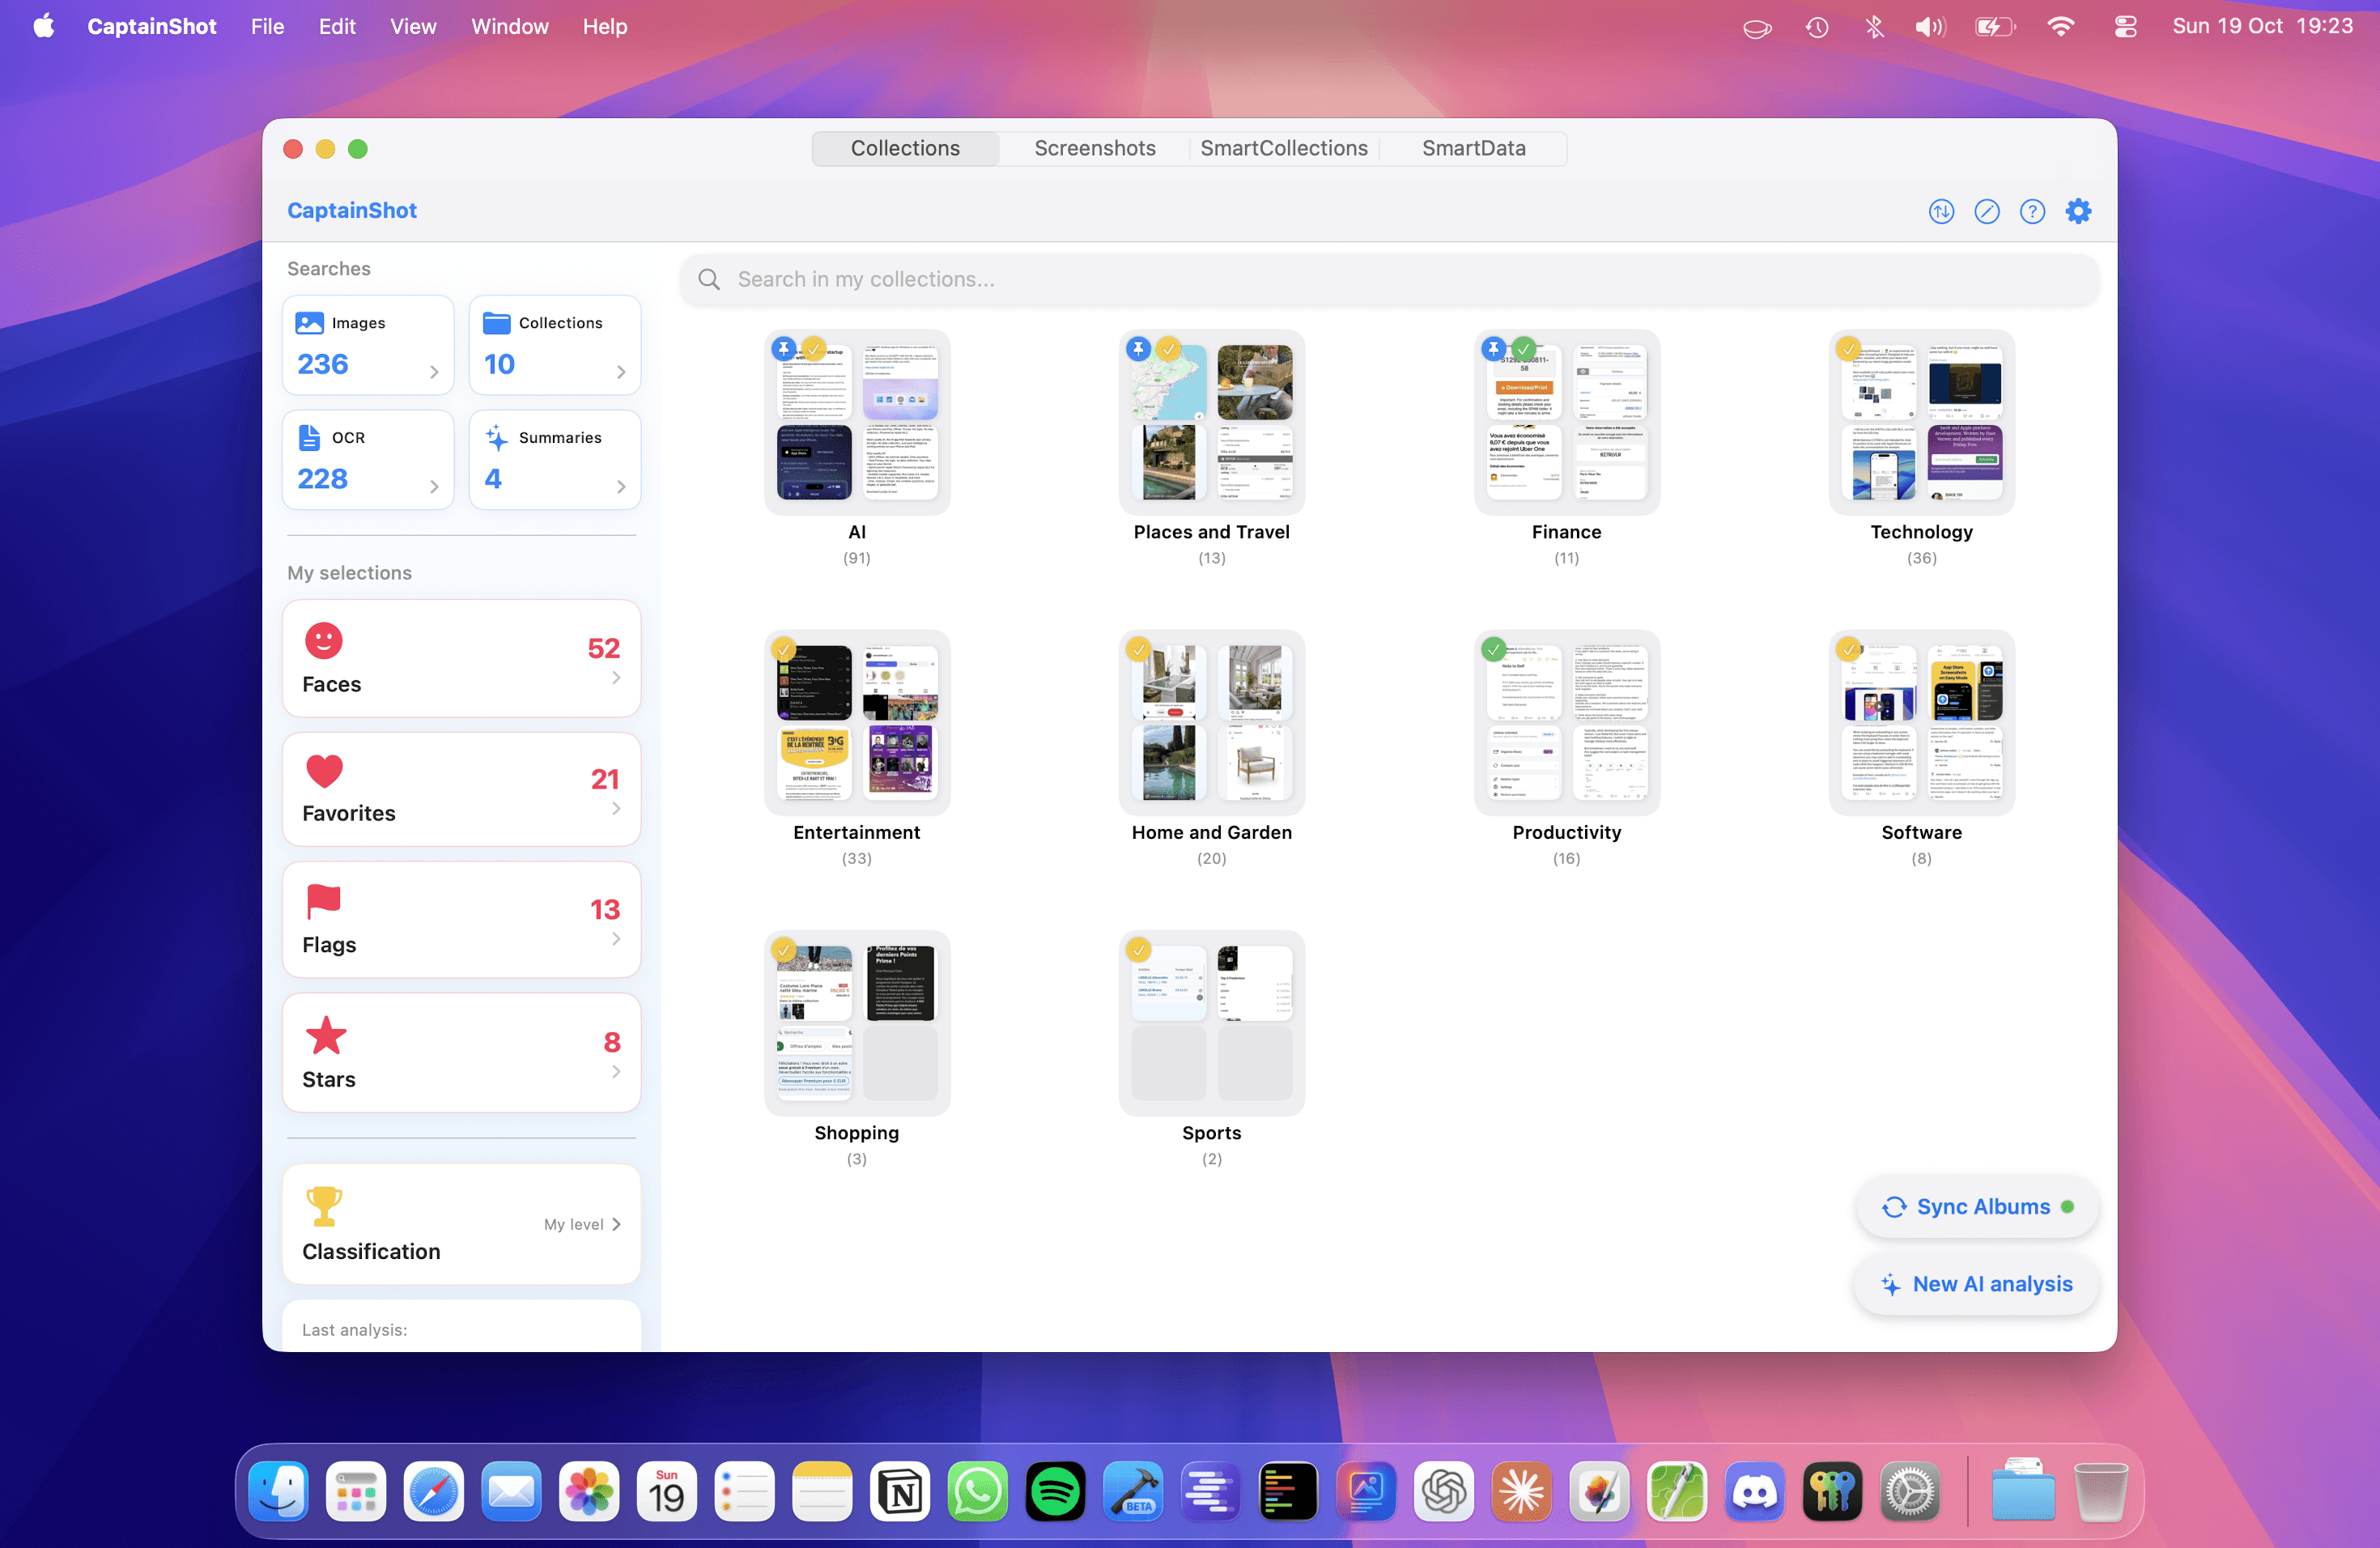Open settings gear in CaptainShot header
Image resolution: width=2380 pixels, height=1548 pixels.
pos(2078,211)
